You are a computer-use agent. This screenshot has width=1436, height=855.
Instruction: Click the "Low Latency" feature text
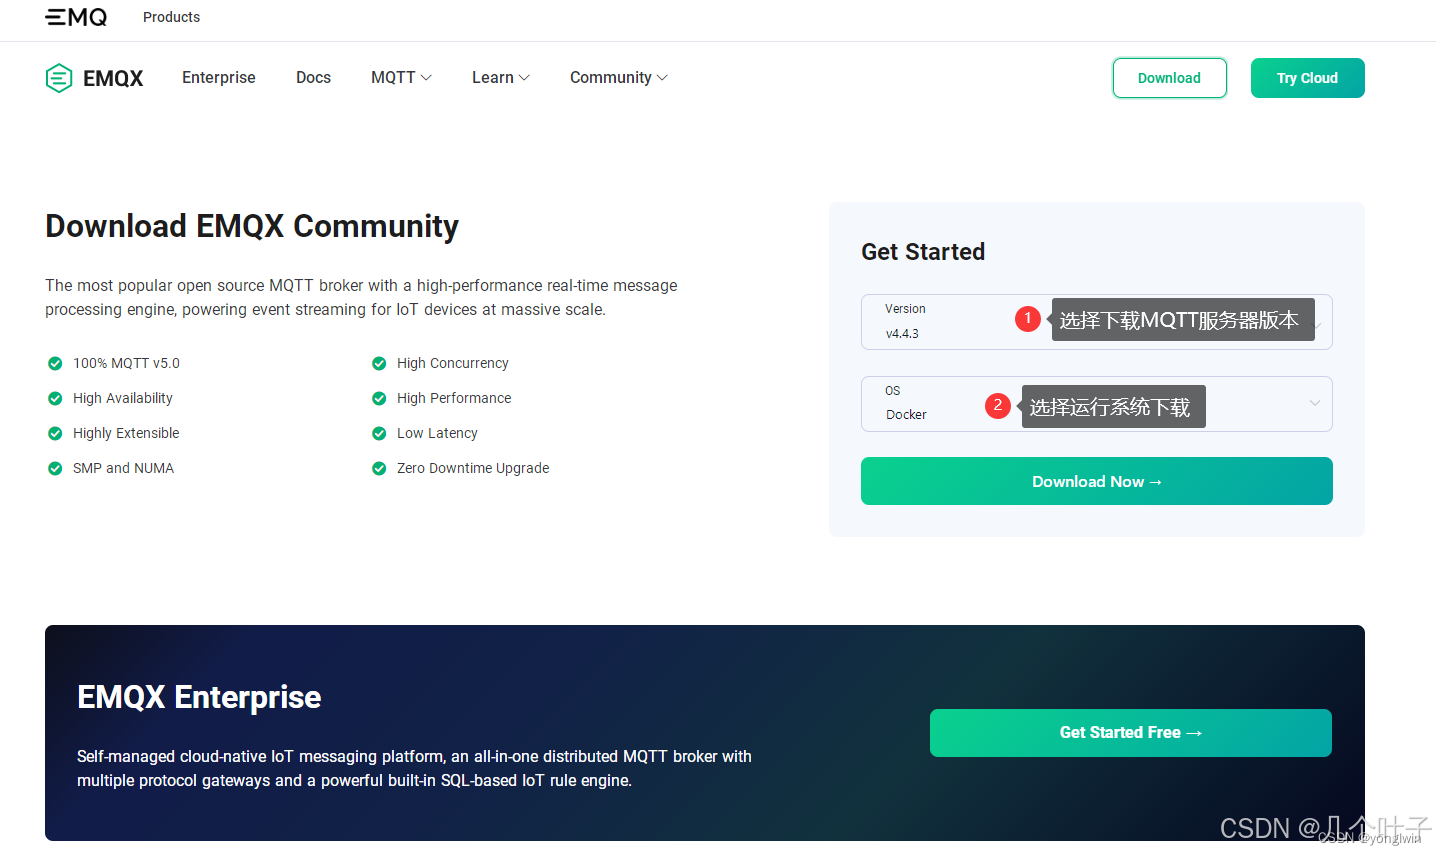coord(437,433)
